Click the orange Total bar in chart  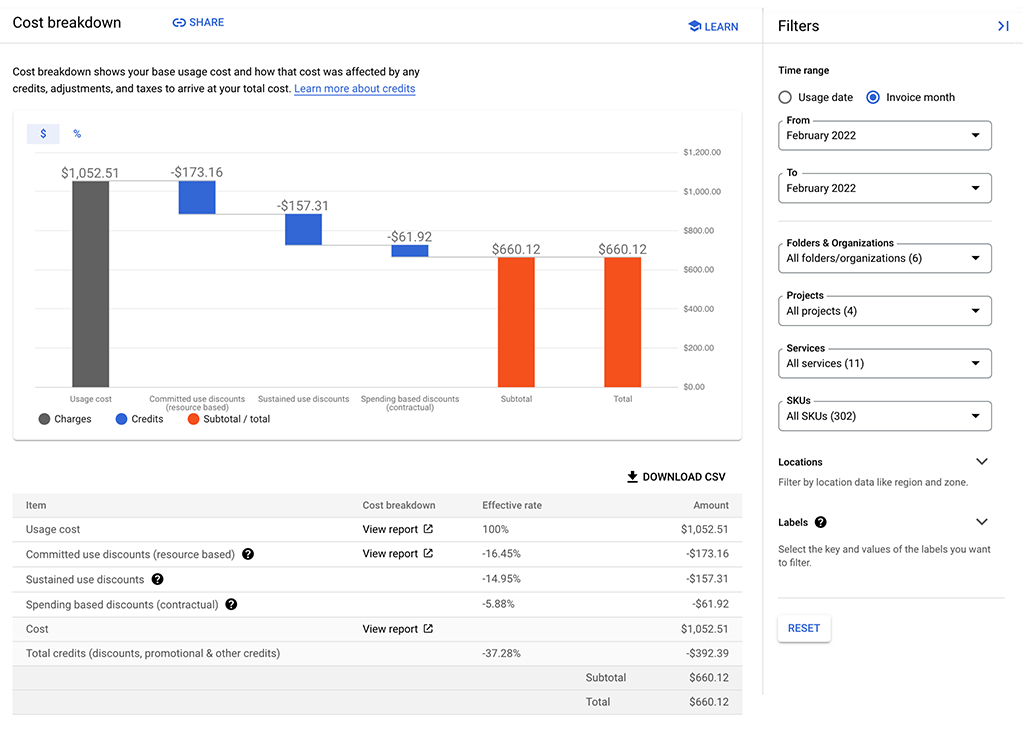click(x=622, y=322)
